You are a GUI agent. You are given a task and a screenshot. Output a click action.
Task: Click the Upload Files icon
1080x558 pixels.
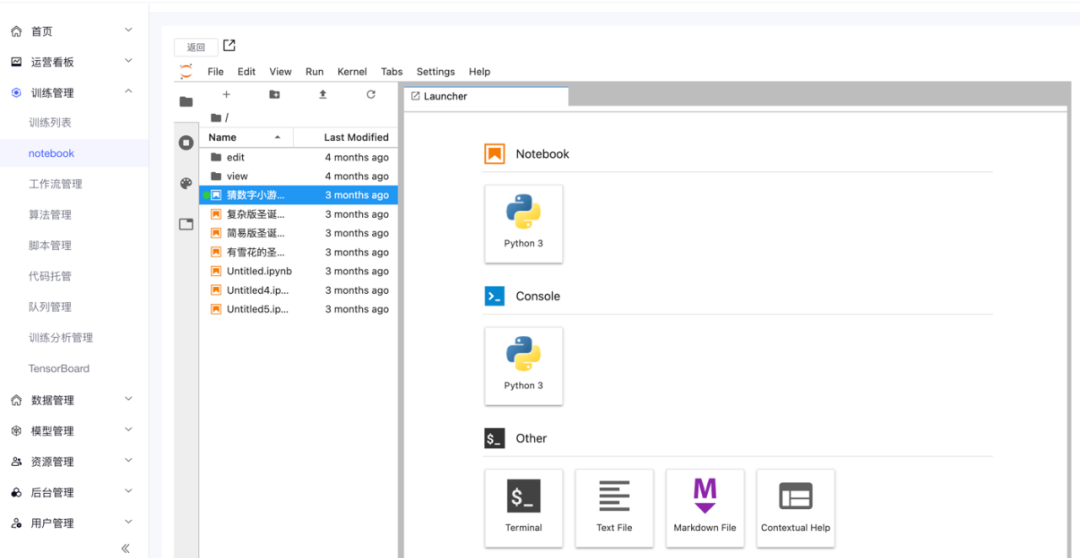322,94
